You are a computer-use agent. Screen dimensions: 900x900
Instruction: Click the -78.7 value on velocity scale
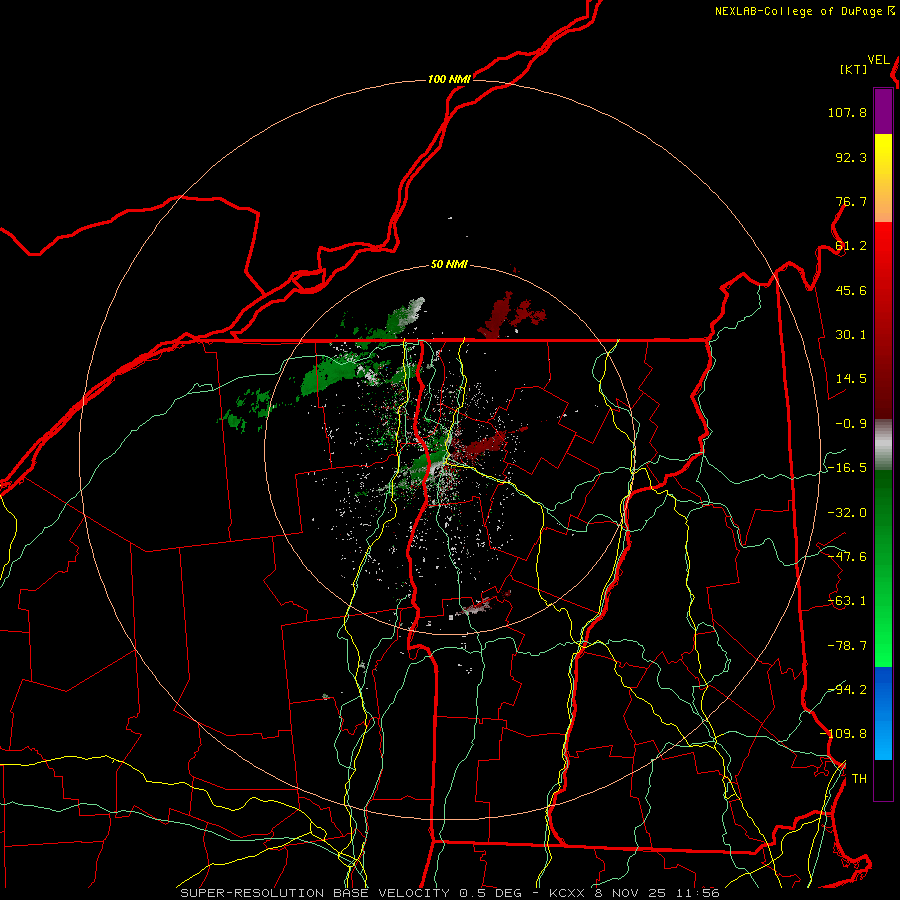tap(847, 646)
